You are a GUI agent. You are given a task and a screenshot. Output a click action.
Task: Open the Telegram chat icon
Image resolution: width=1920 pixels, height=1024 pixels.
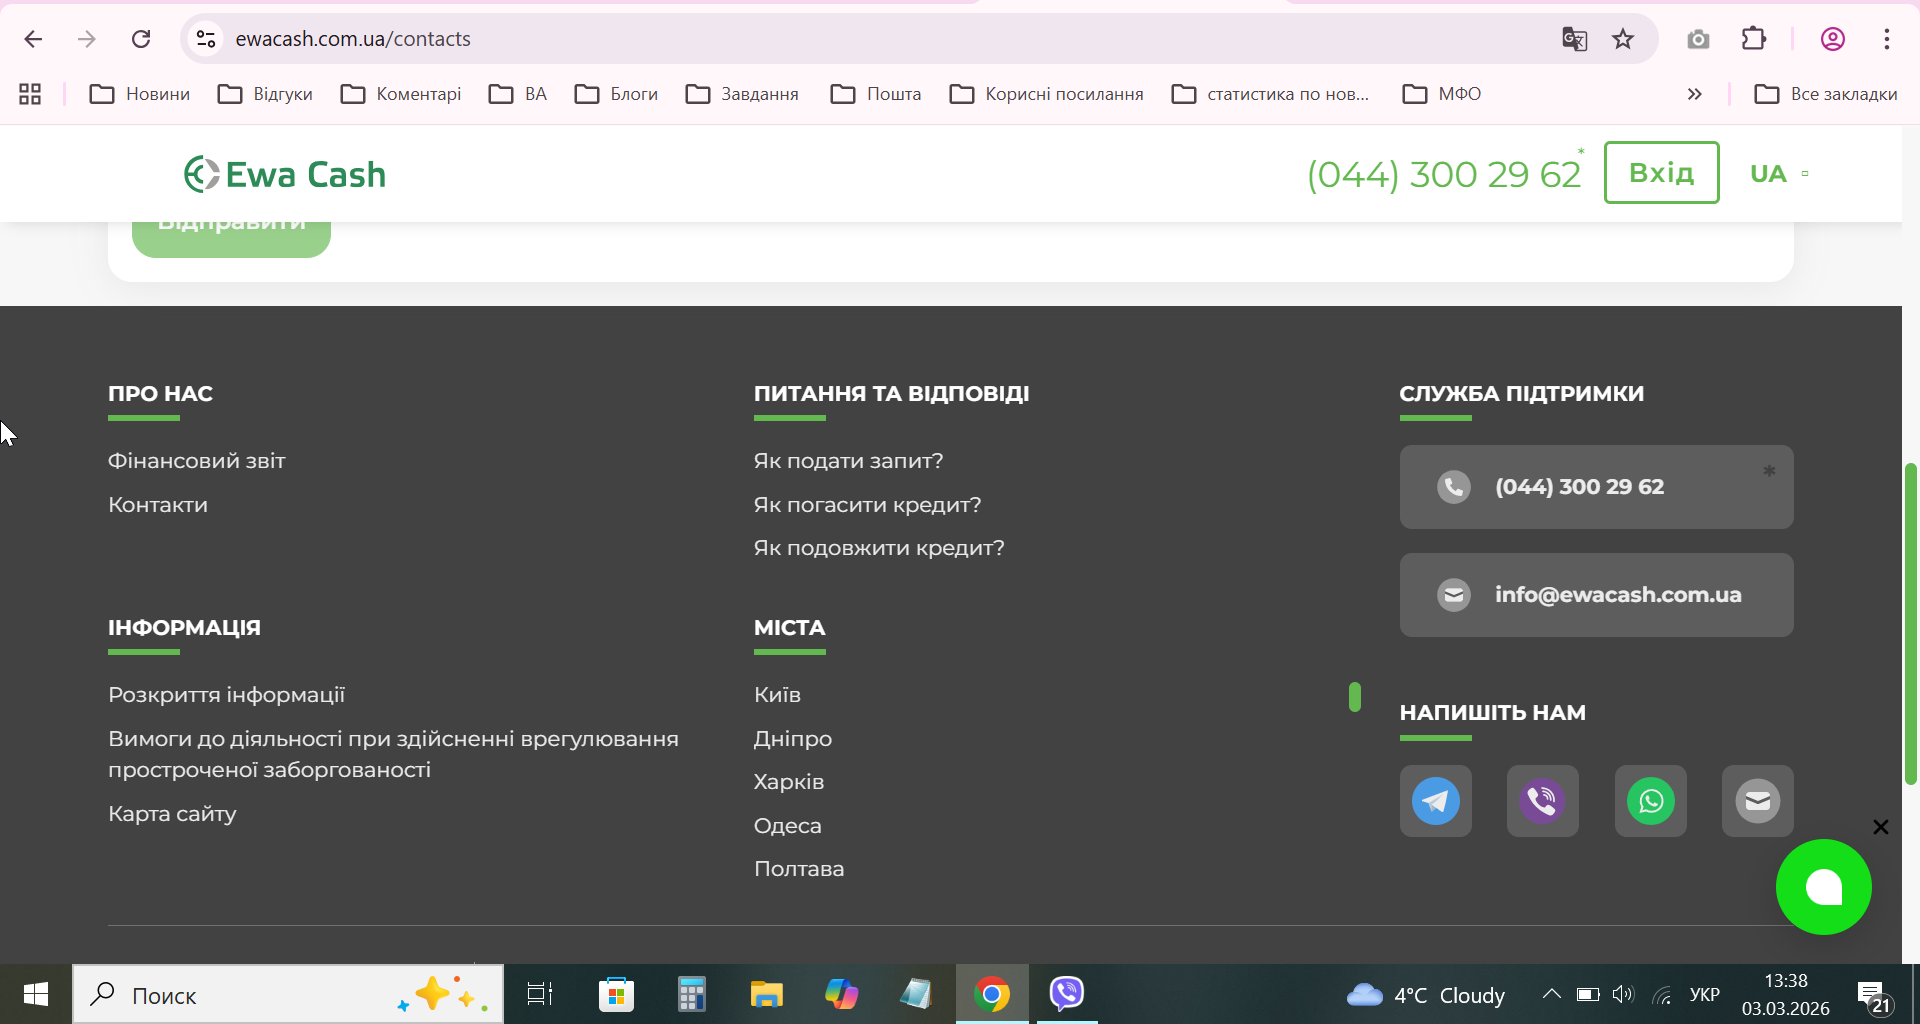pos(1435,801)
